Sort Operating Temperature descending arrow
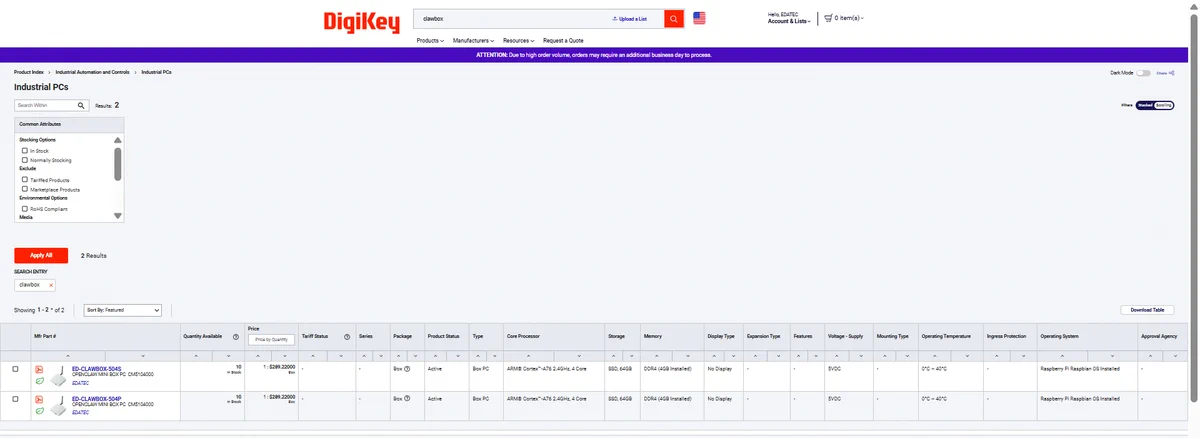The width and height of the screenshot is (1200, 438). (x=968, y=356)
